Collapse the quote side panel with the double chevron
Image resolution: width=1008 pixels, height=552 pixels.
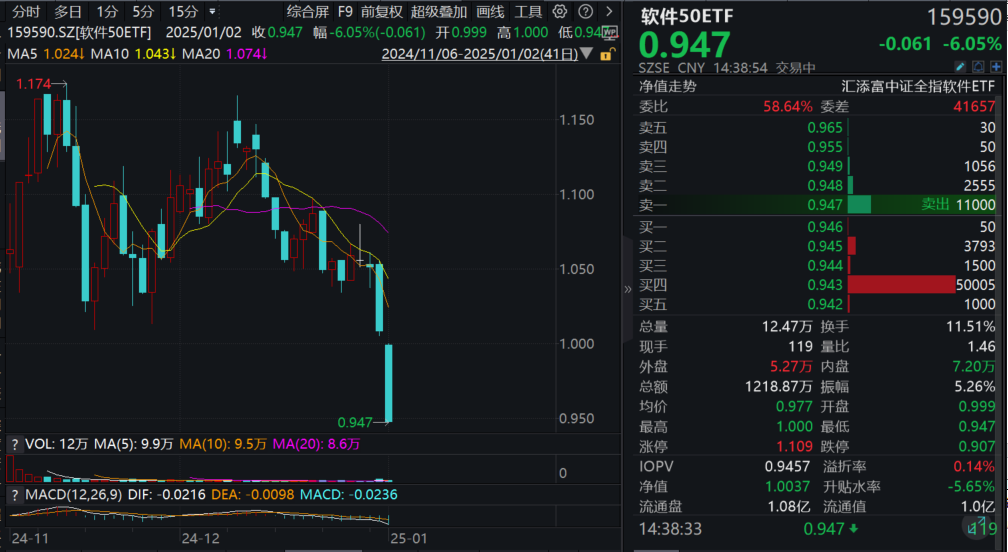coord(628,289)
